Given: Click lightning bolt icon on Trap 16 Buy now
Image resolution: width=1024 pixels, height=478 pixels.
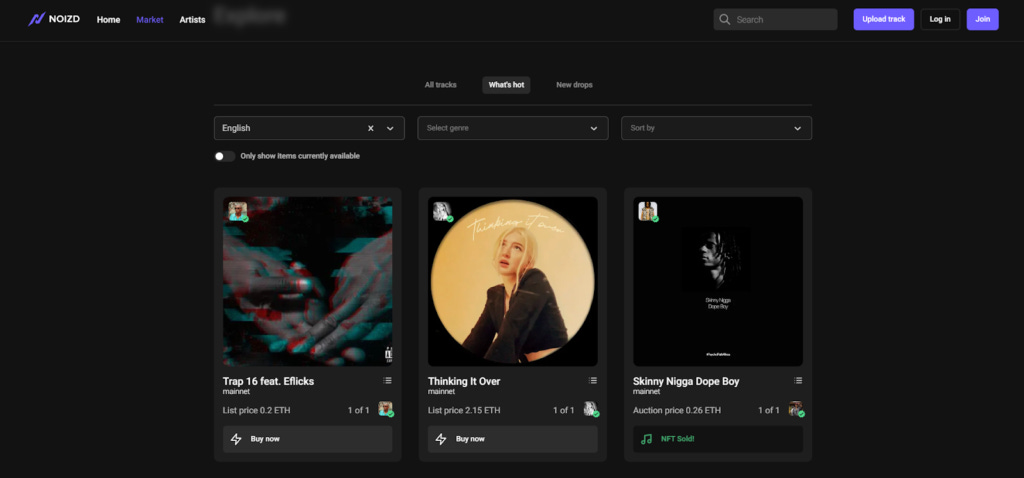Looking at the screenshot, I should click(236, 439).
